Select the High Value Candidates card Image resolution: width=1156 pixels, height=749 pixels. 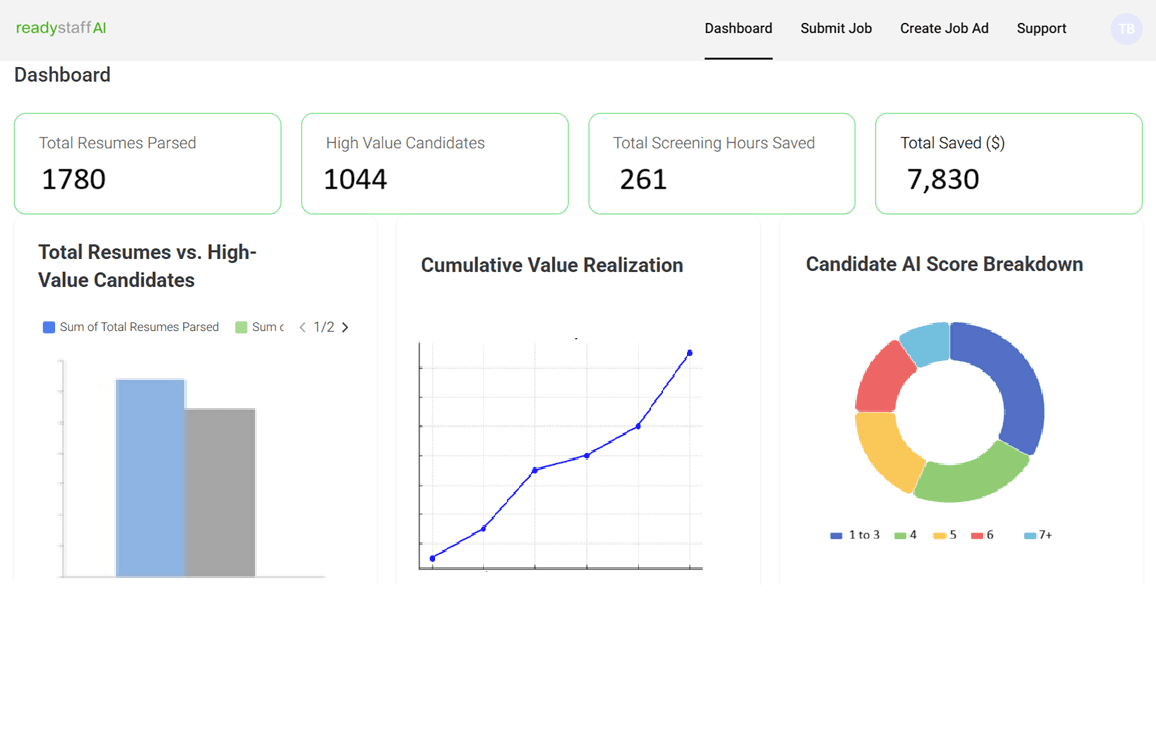click(435, 164)
